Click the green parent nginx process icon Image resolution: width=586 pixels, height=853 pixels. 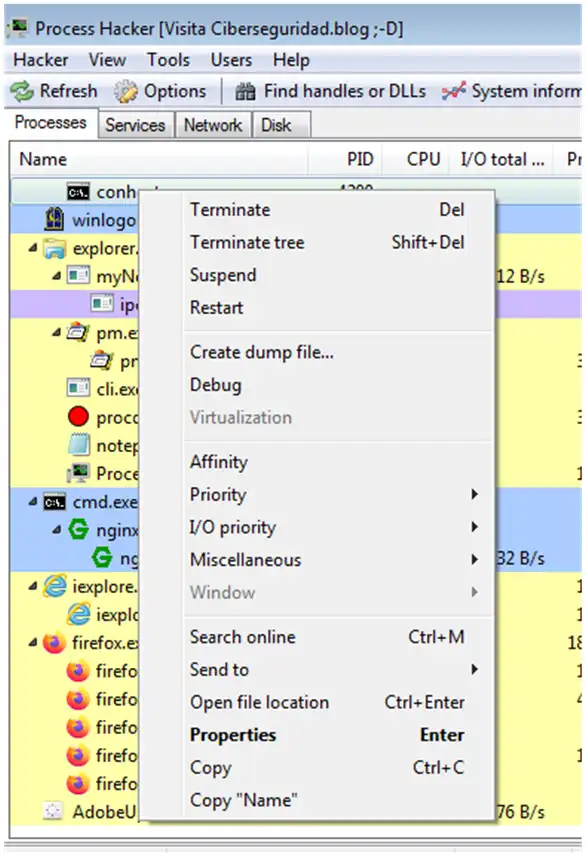(x=78, y=530)
